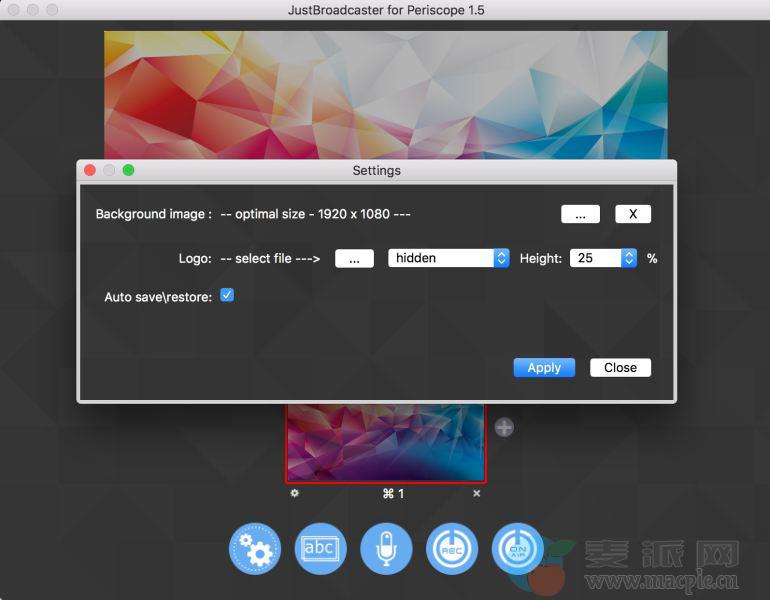Close Settings dialog via red window button
The width and height of the screenshot is (770, 600).
click(90, 171)
